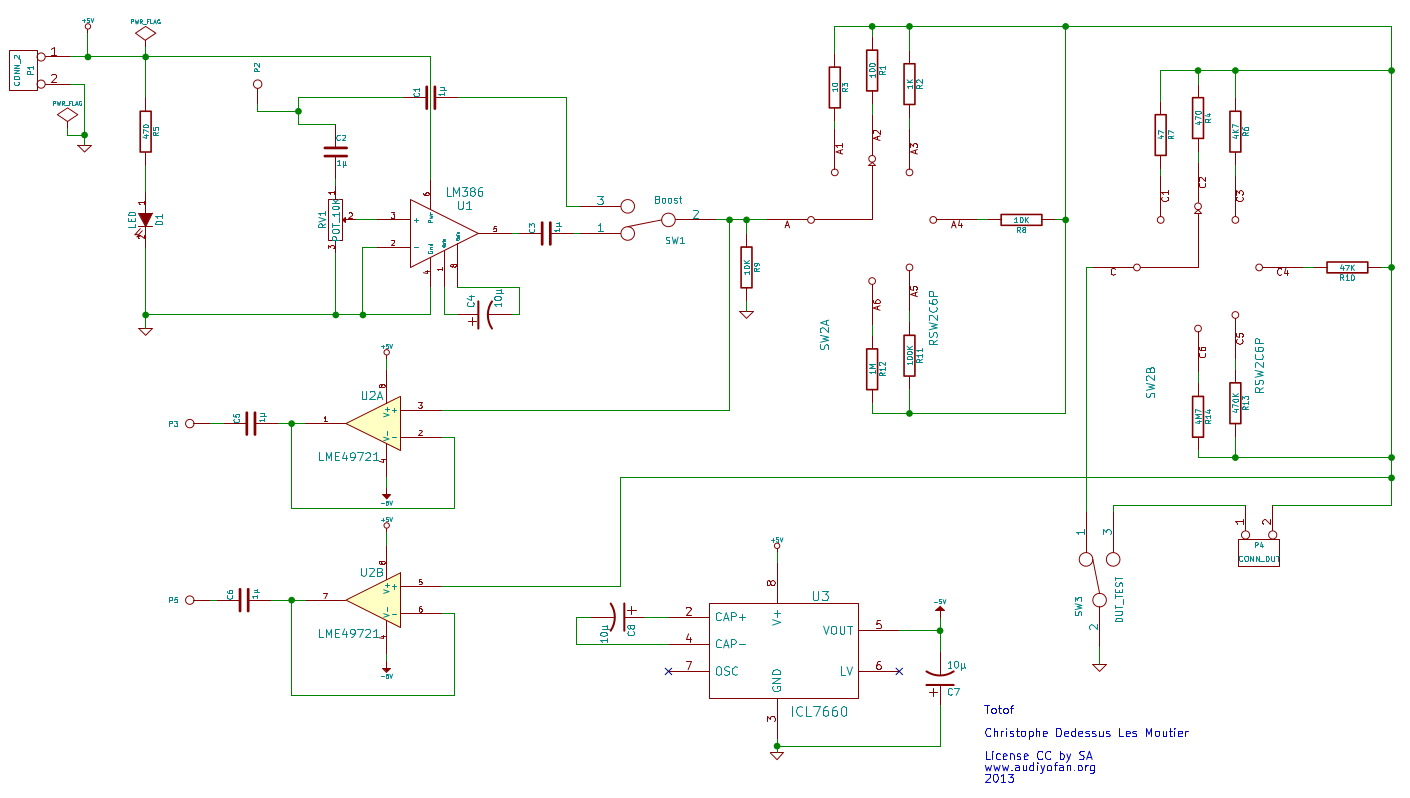Viewport: 1410px width, 798px height.
Task: Click the 'www.audiyofan.org' text
Action: (x=1040, y=768)
